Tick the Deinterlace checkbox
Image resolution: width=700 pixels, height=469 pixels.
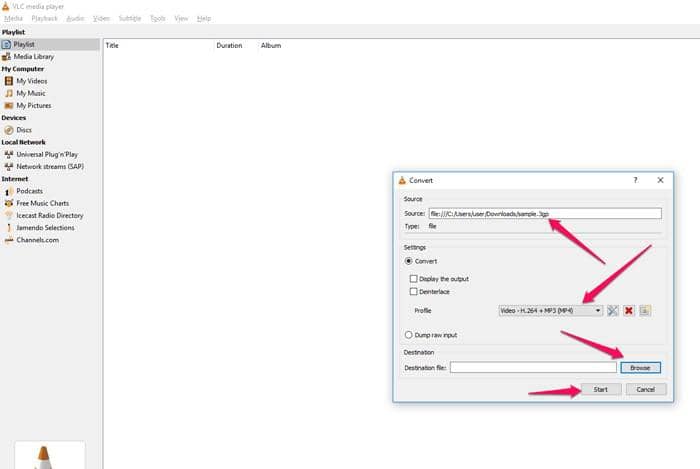[413, 292]
